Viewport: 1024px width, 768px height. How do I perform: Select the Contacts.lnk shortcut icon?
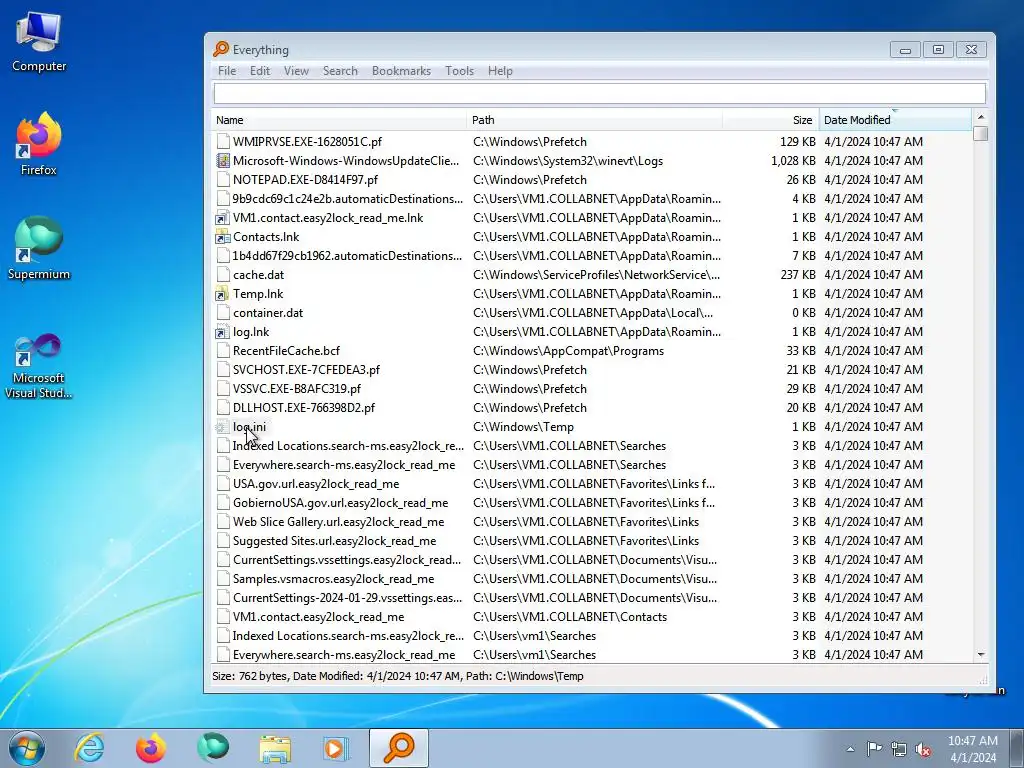(x=223, y=236)
